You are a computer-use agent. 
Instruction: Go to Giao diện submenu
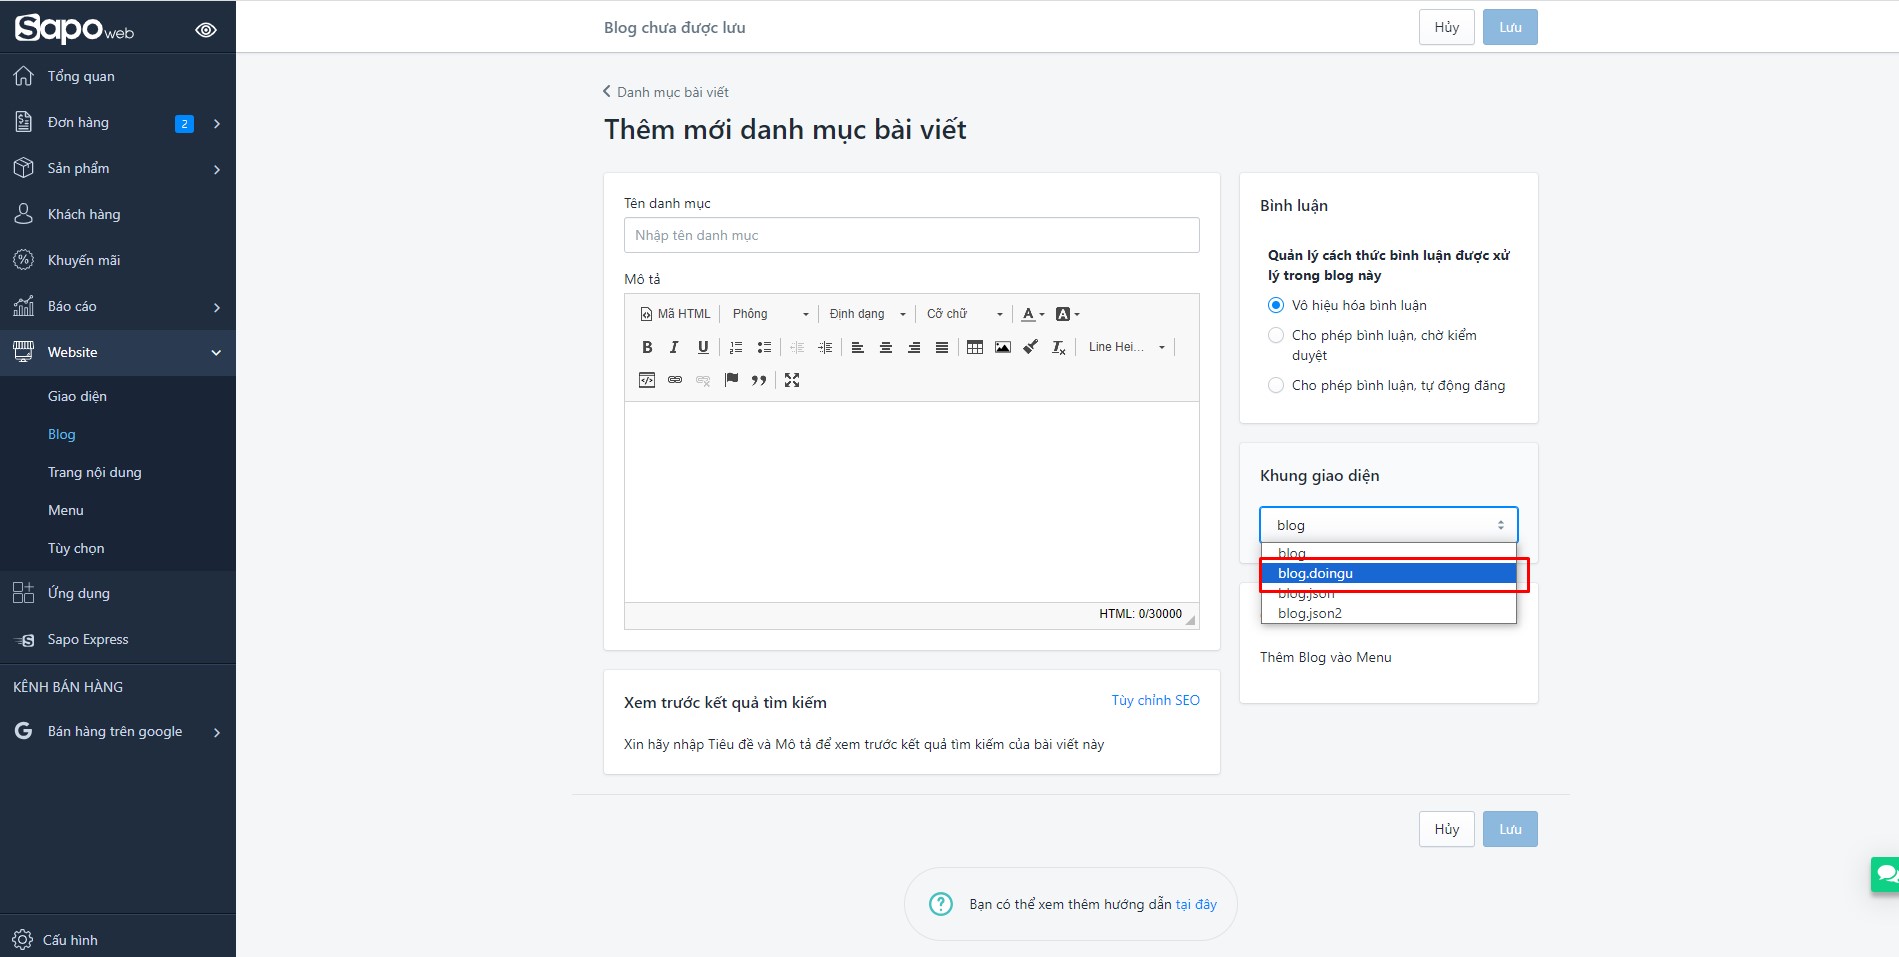pos(77,396)
